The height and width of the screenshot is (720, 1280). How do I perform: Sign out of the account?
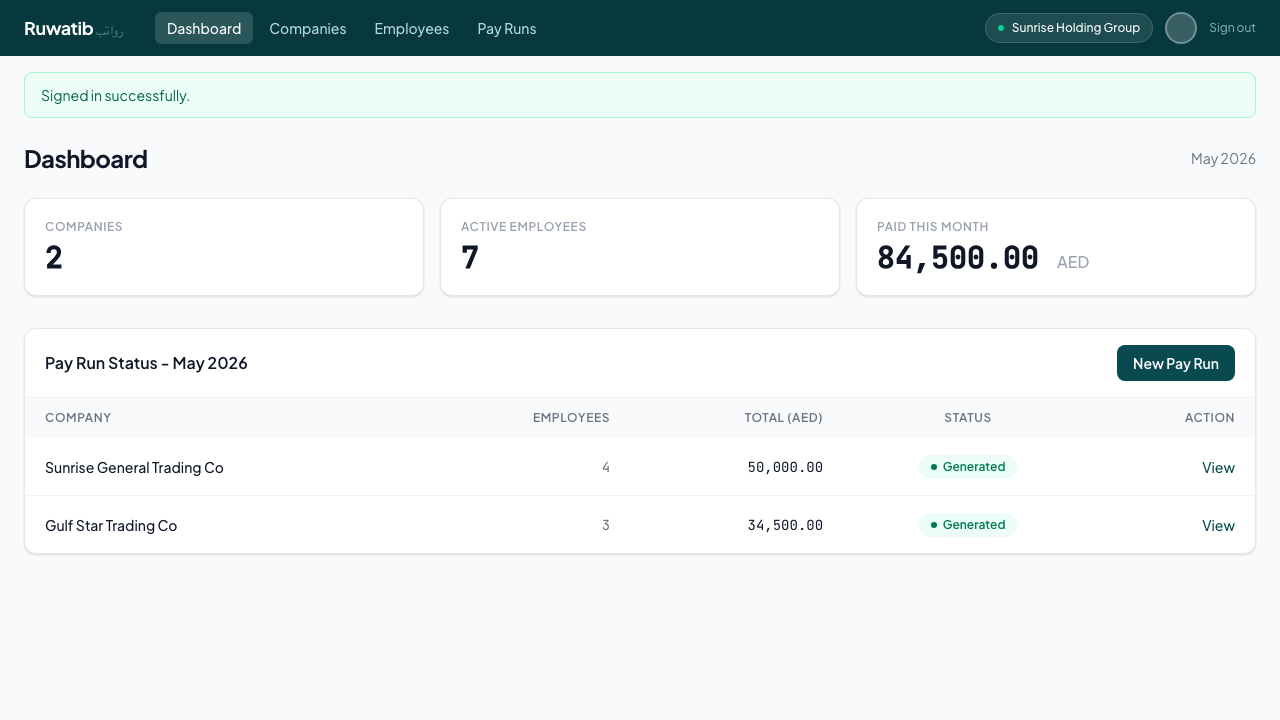1232,28
